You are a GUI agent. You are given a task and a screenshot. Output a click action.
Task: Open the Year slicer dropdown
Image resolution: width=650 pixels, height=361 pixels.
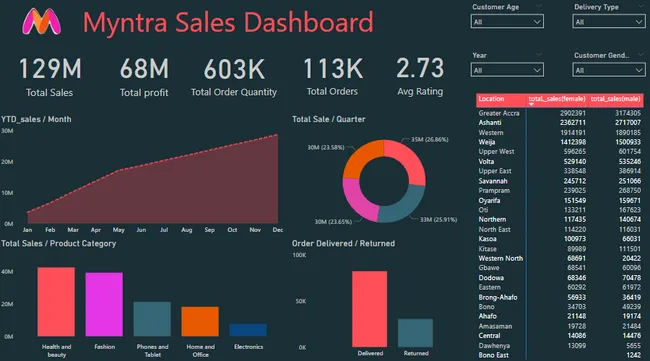(507, 70)
